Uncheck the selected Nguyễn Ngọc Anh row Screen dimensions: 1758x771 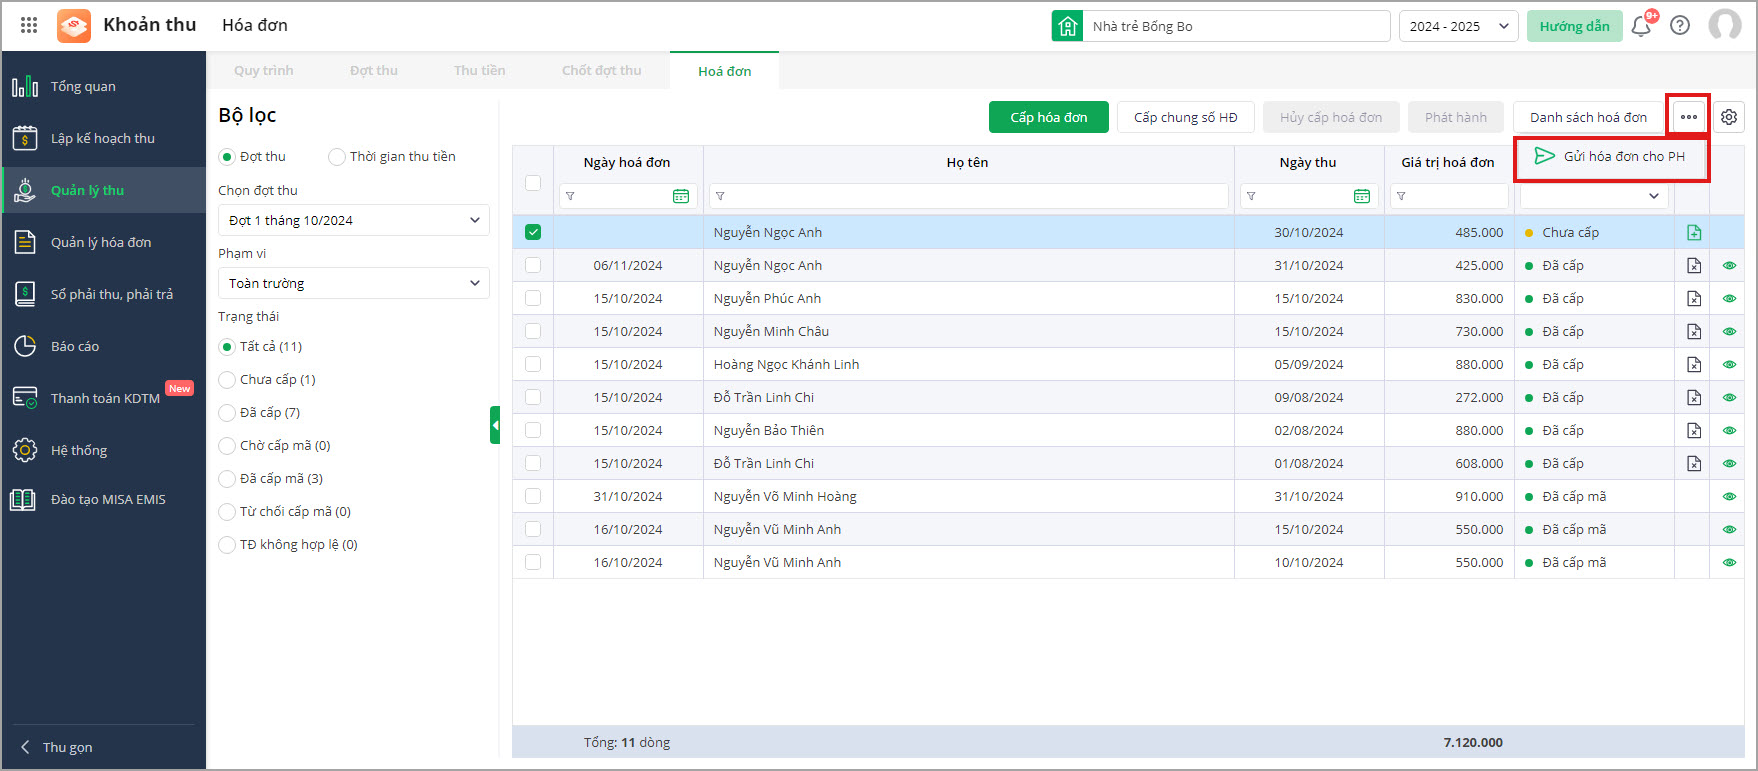533,232
